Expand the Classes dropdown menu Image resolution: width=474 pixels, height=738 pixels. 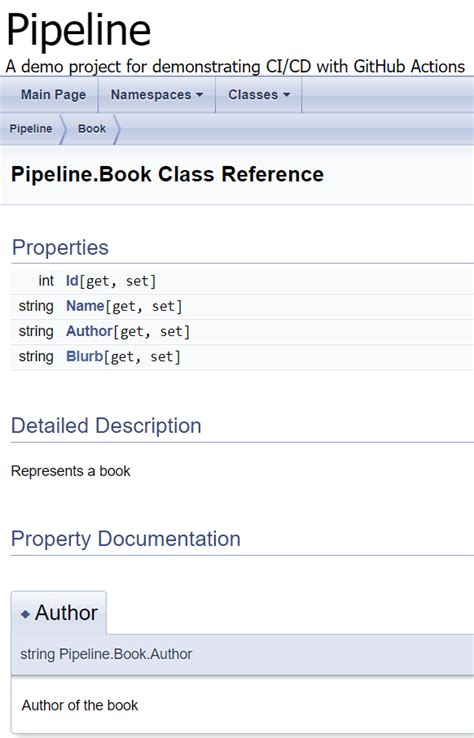coord(259,95)
